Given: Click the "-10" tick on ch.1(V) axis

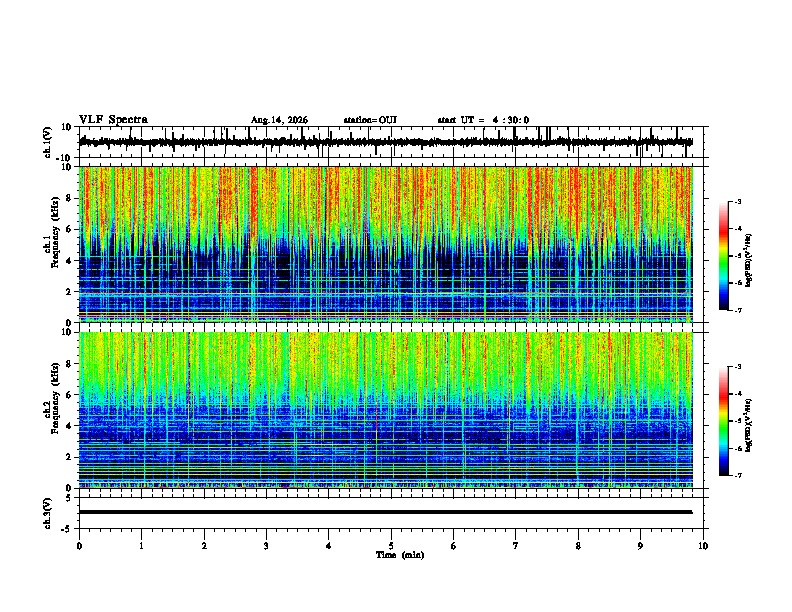Looking at the screenshot, I should [65, 158].
